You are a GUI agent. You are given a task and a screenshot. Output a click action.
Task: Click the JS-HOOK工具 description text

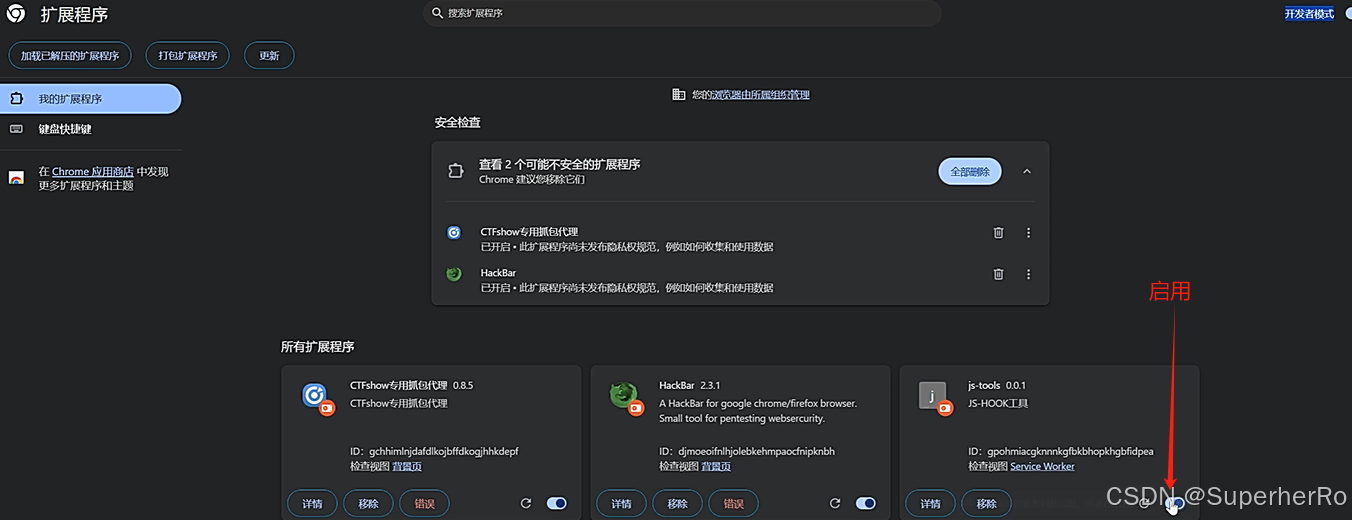tap(998, 404)
